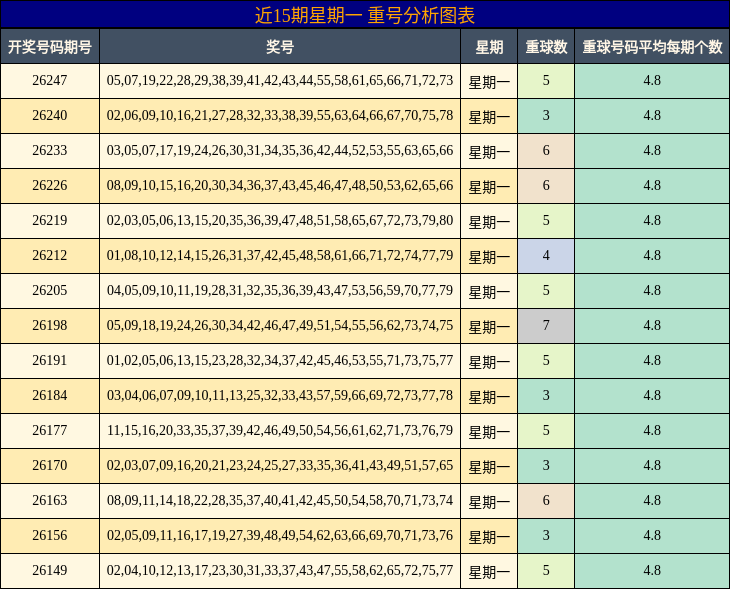
Task: Select issue number 26247
Action: 50,81
